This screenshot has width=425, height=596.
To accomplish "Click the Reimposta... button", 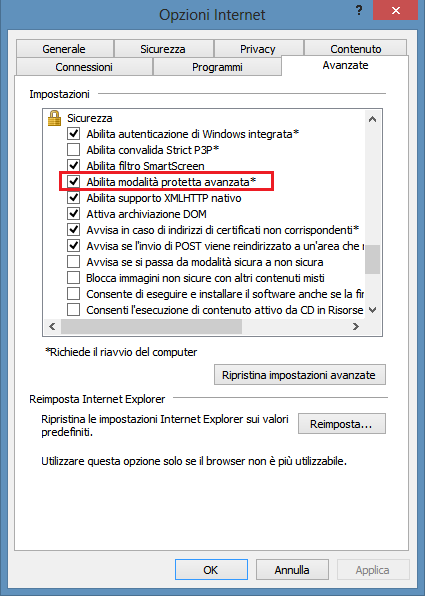I will 341,423.
